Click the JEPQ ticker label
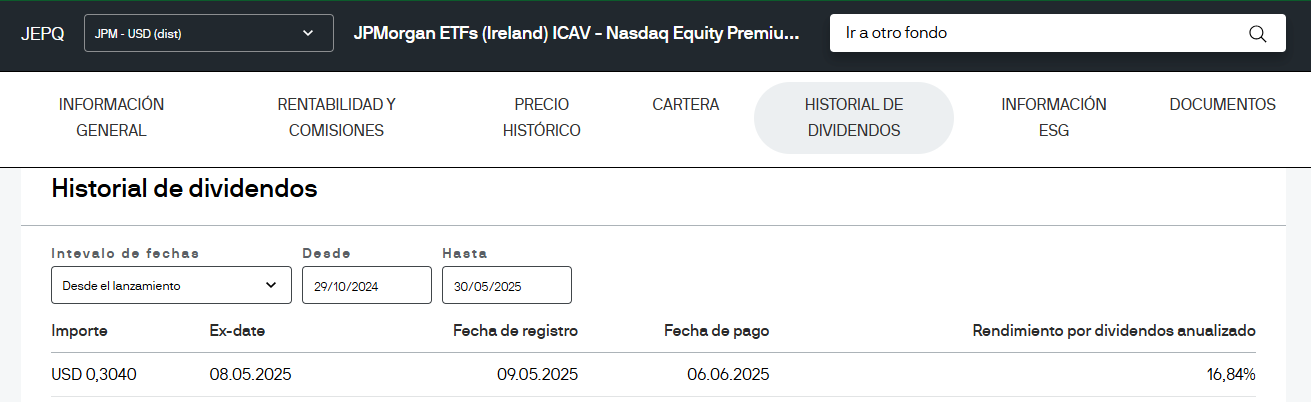The image size is (1311, 402). 42,33
